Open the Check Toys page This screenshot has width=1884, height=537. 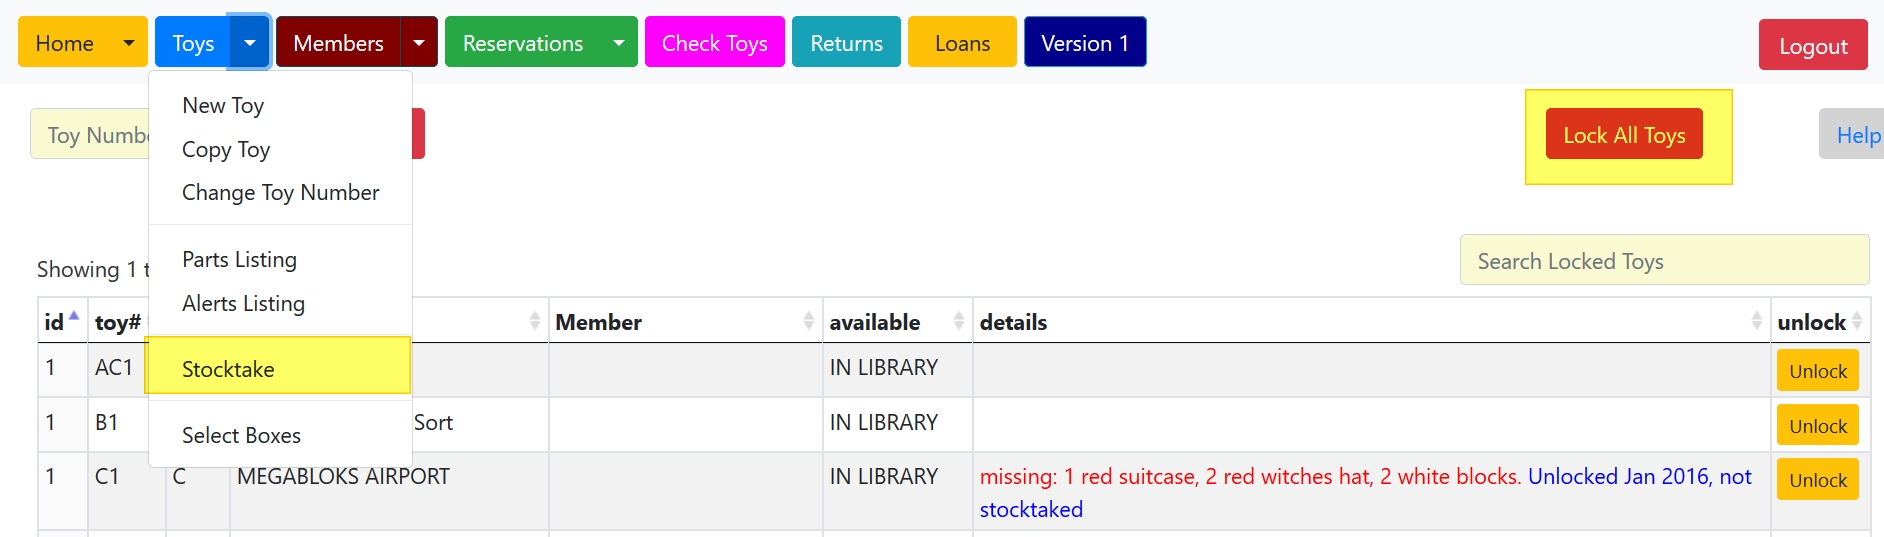pyautogui.click(x=714, y=43)
